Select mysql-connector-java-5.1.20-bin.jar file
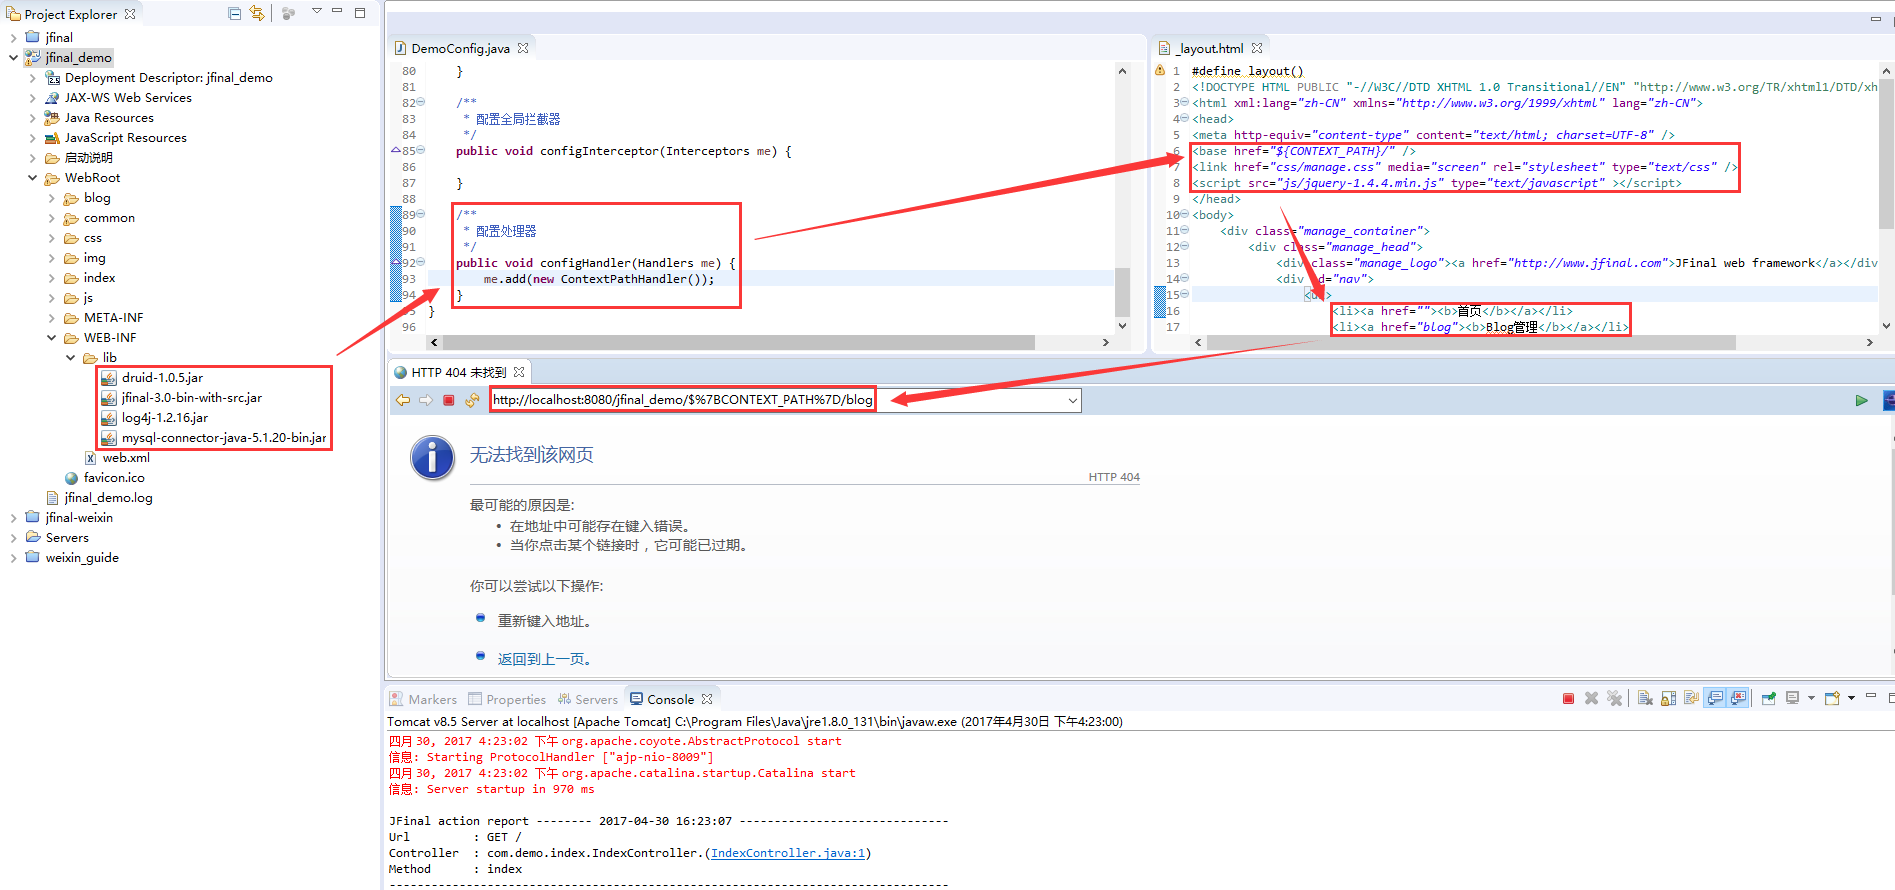The image size is (1895, 890). pyautogui.click(x=214, y=438)
